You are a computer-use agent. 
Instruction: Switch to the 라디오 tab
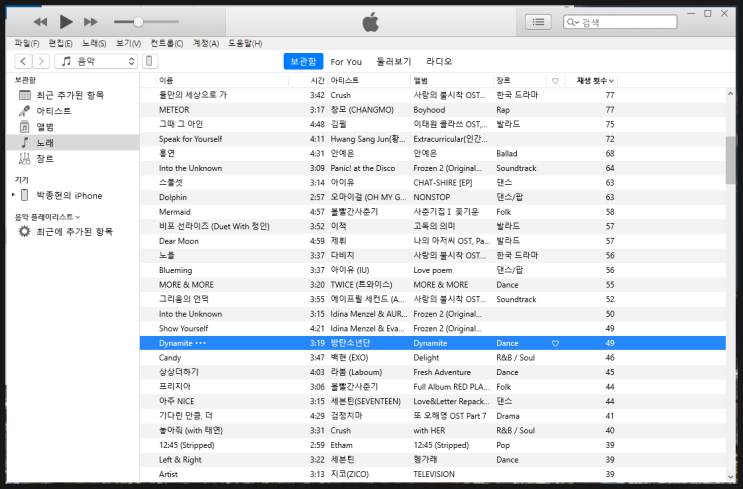(x=439, y=62)
